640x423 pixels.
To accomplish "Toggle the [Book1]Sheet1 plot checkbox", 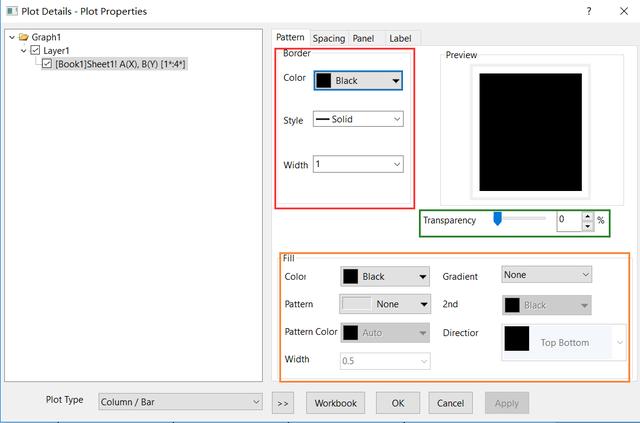I will coord(47,64).
